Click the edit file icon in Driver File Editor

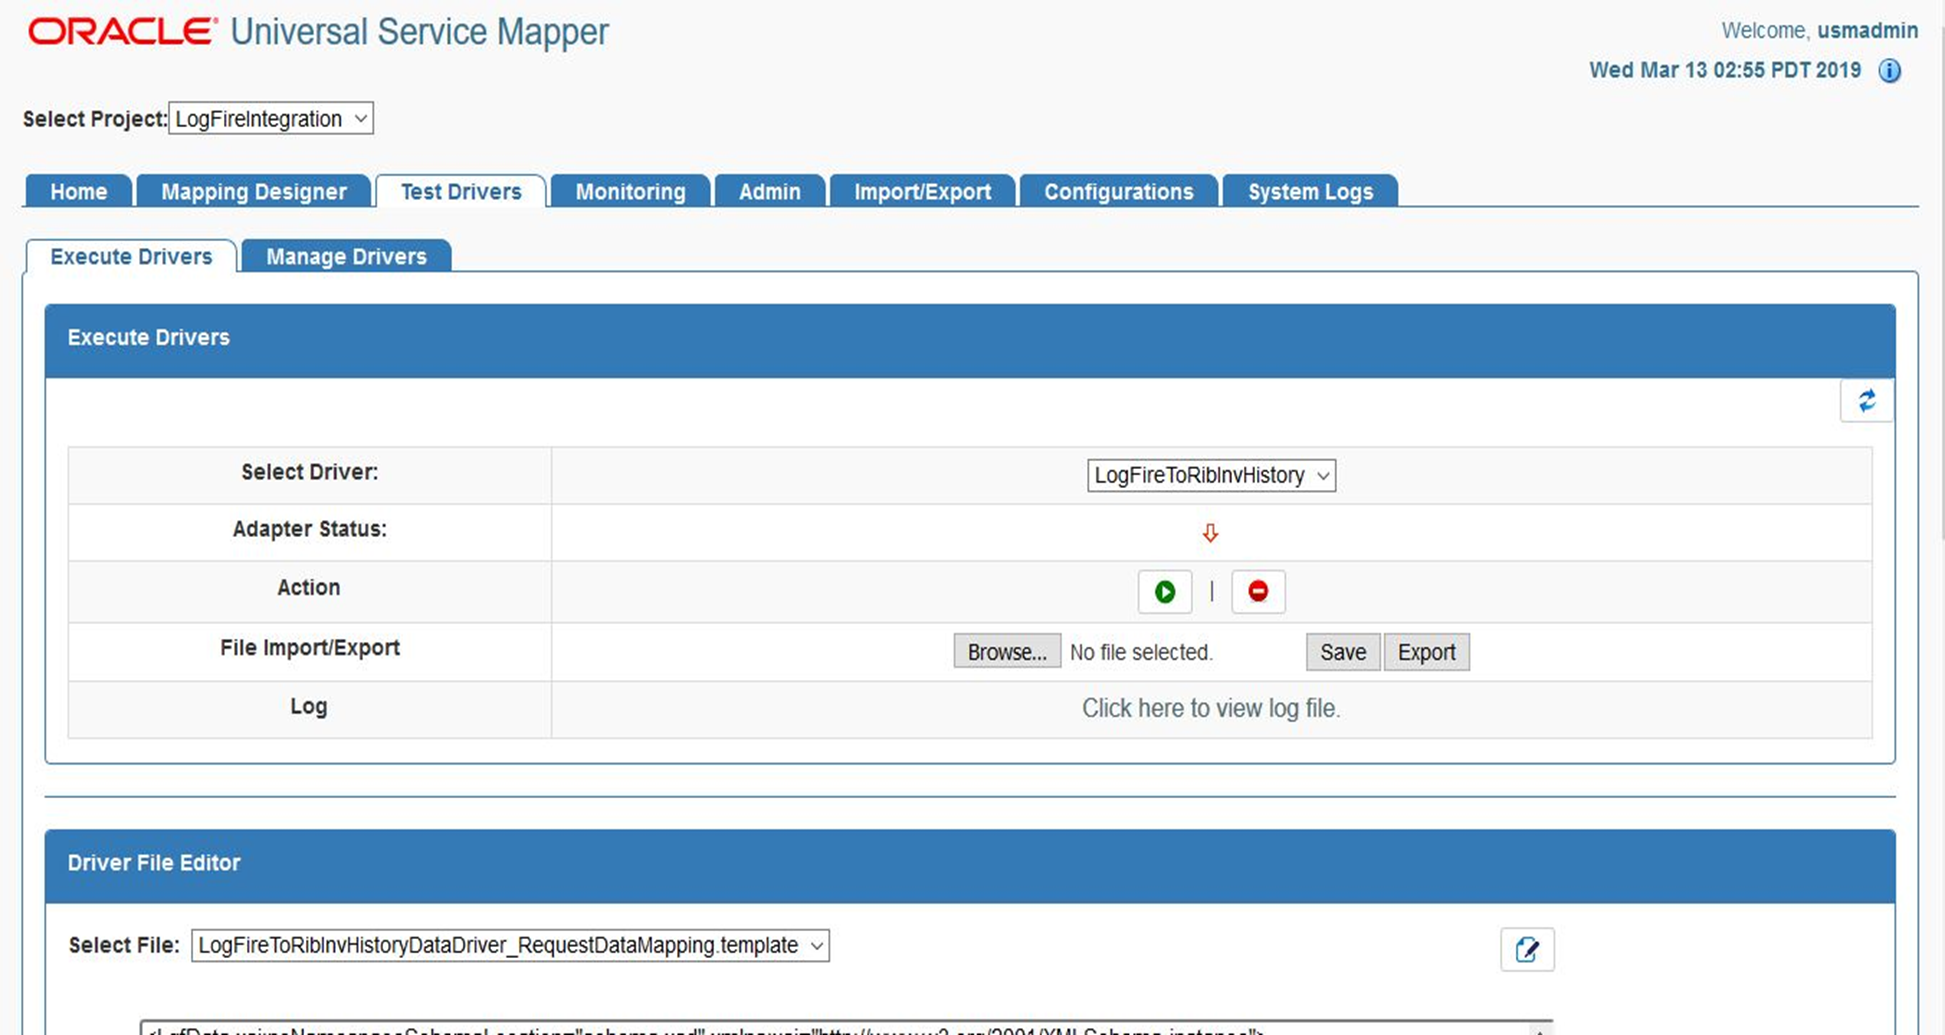point(1527,949)
